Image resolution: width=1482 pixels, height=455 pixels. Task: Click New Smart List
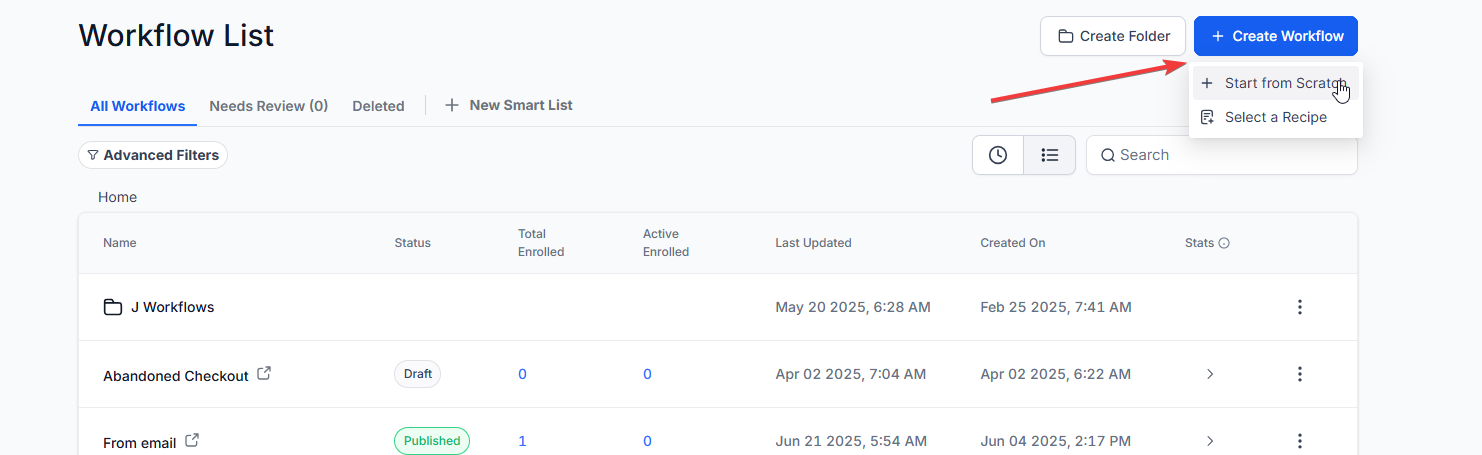pyautogui.click(x=509, y=105)
